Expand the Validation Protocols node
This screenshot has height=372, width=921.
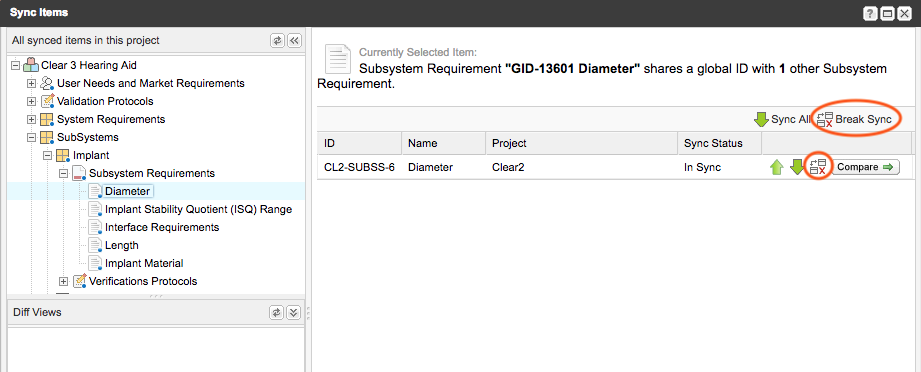(x=32, y=101)
